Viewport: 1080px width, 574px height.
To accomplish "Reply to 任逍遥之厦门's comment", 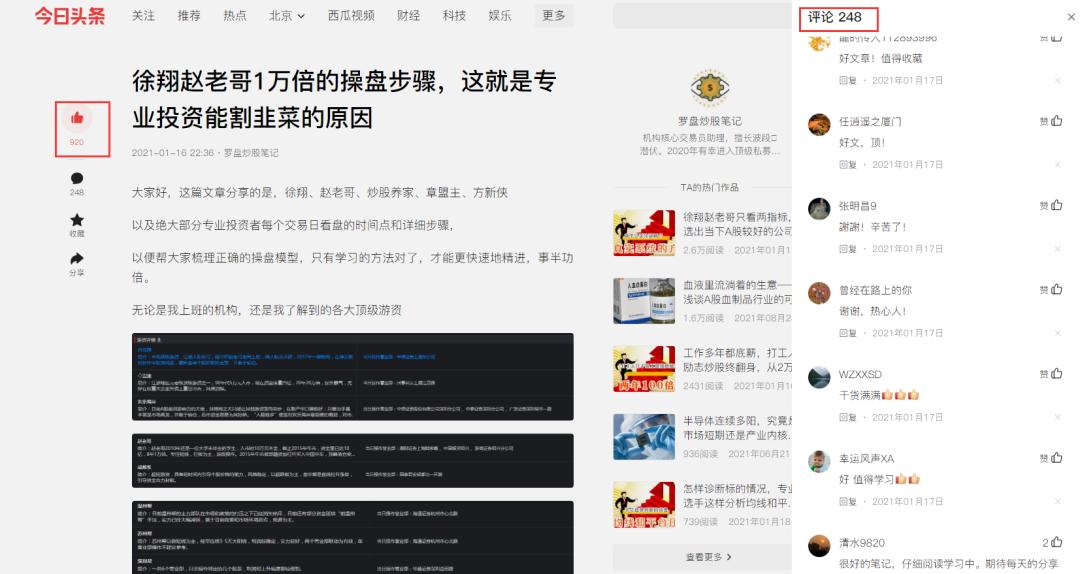I will 848,165.
